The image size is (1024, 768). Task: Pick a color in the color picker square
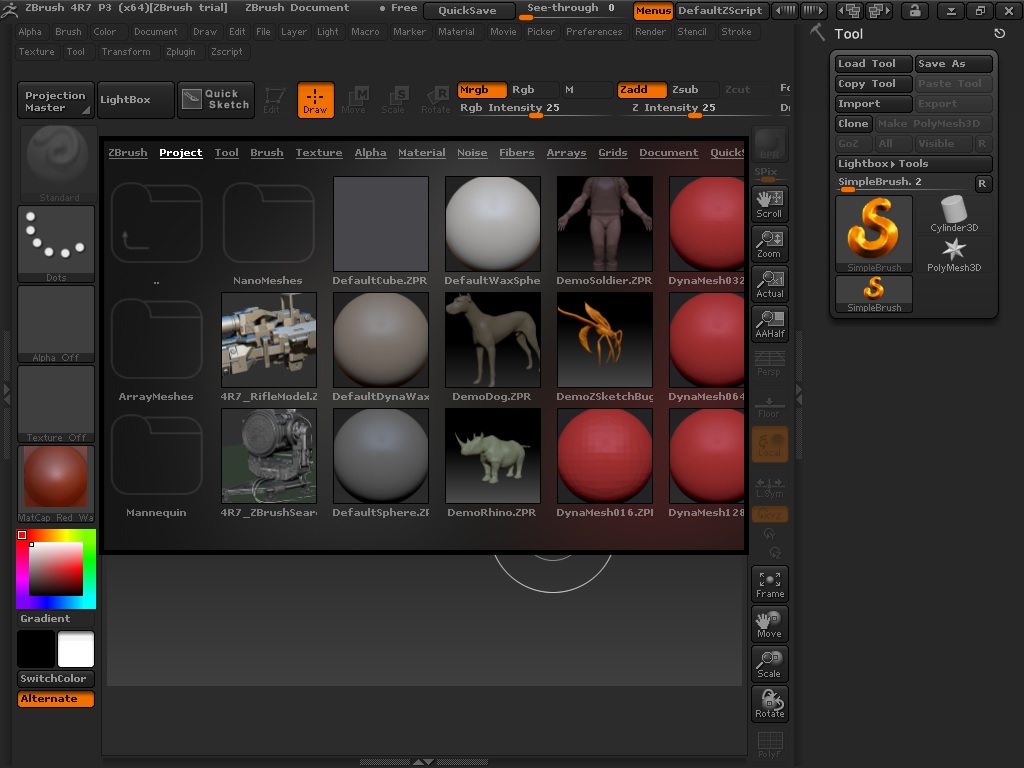pyautogui.click(x=56, y=569)
